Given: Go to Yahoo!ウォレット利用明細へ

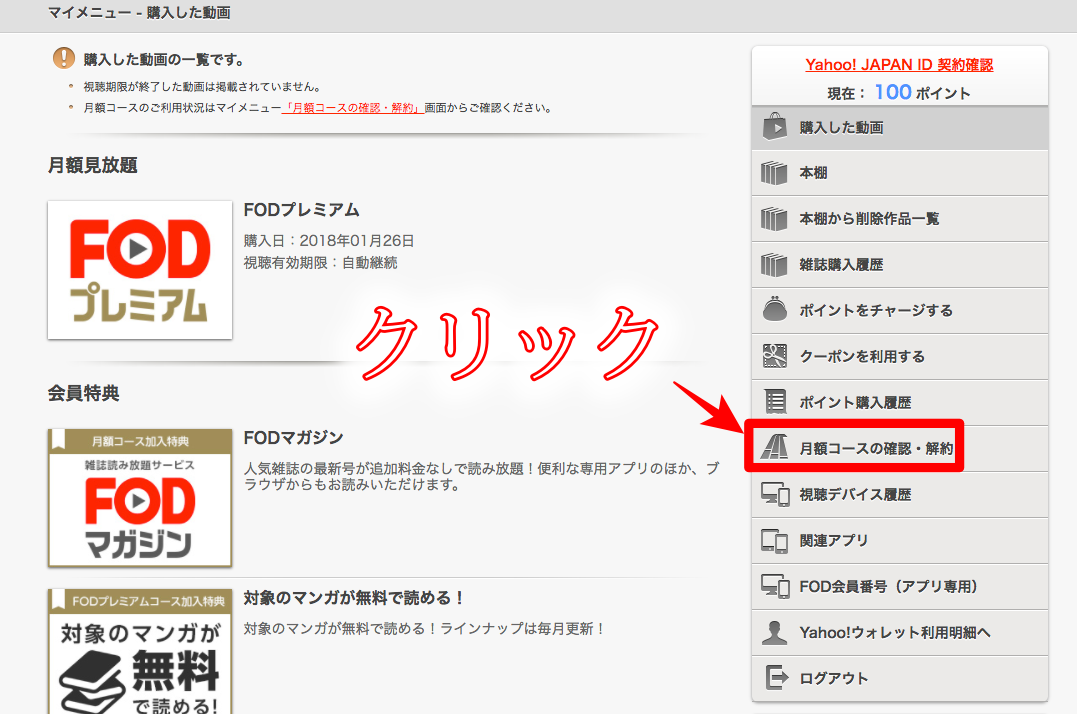Looking at the screenshot, I should pos(900,633).
